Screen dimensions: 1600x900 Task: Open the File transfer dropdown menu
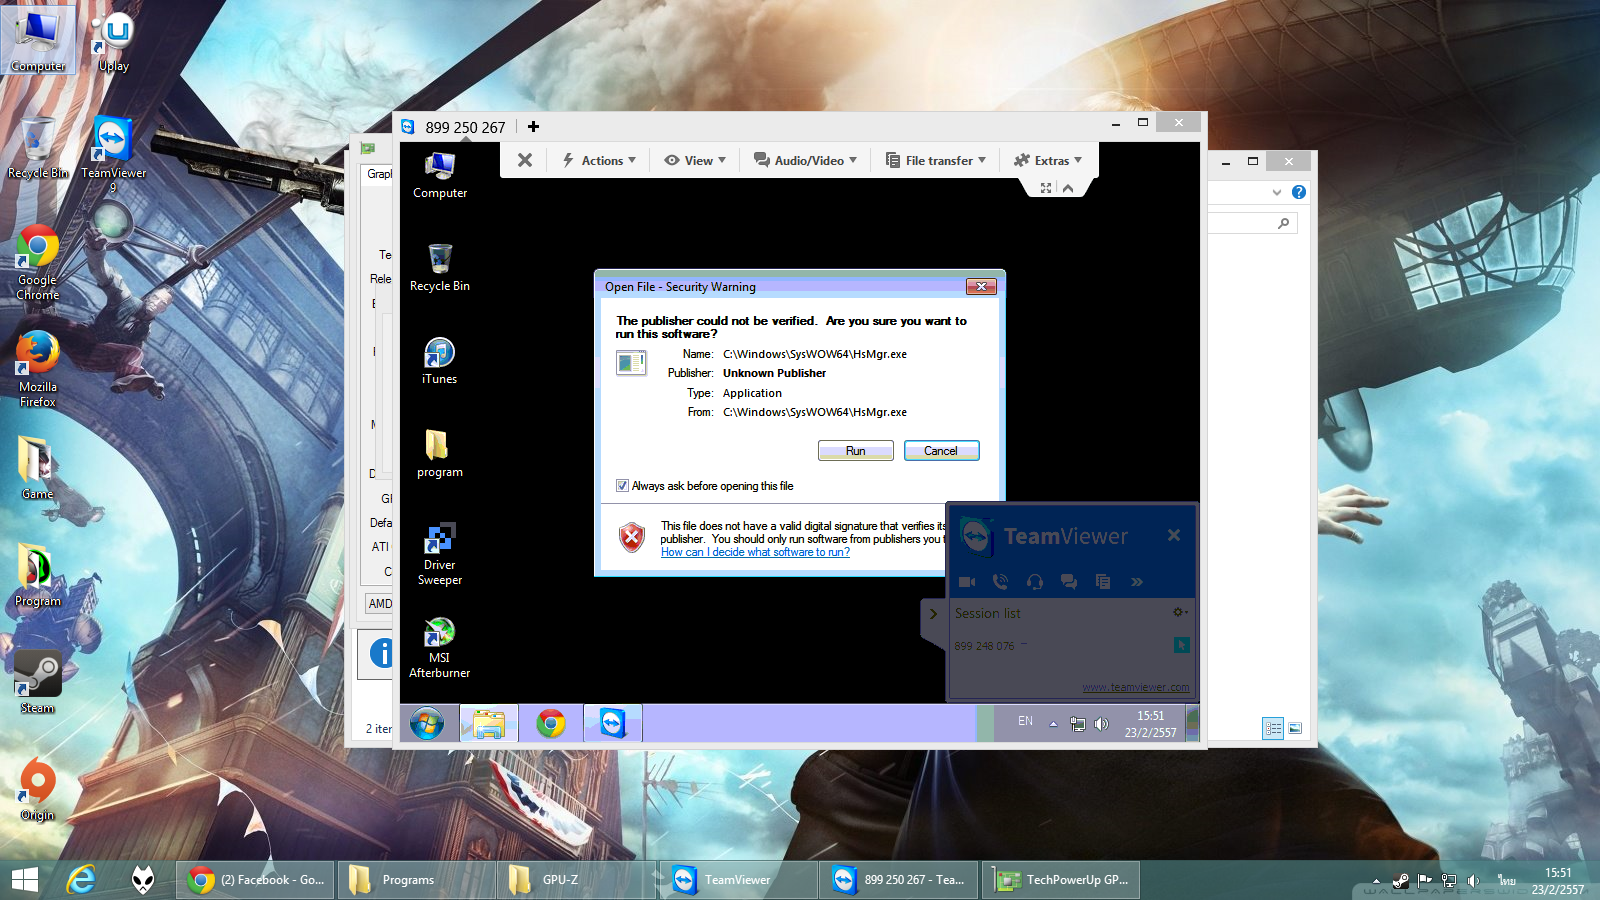tap(936, 160)
